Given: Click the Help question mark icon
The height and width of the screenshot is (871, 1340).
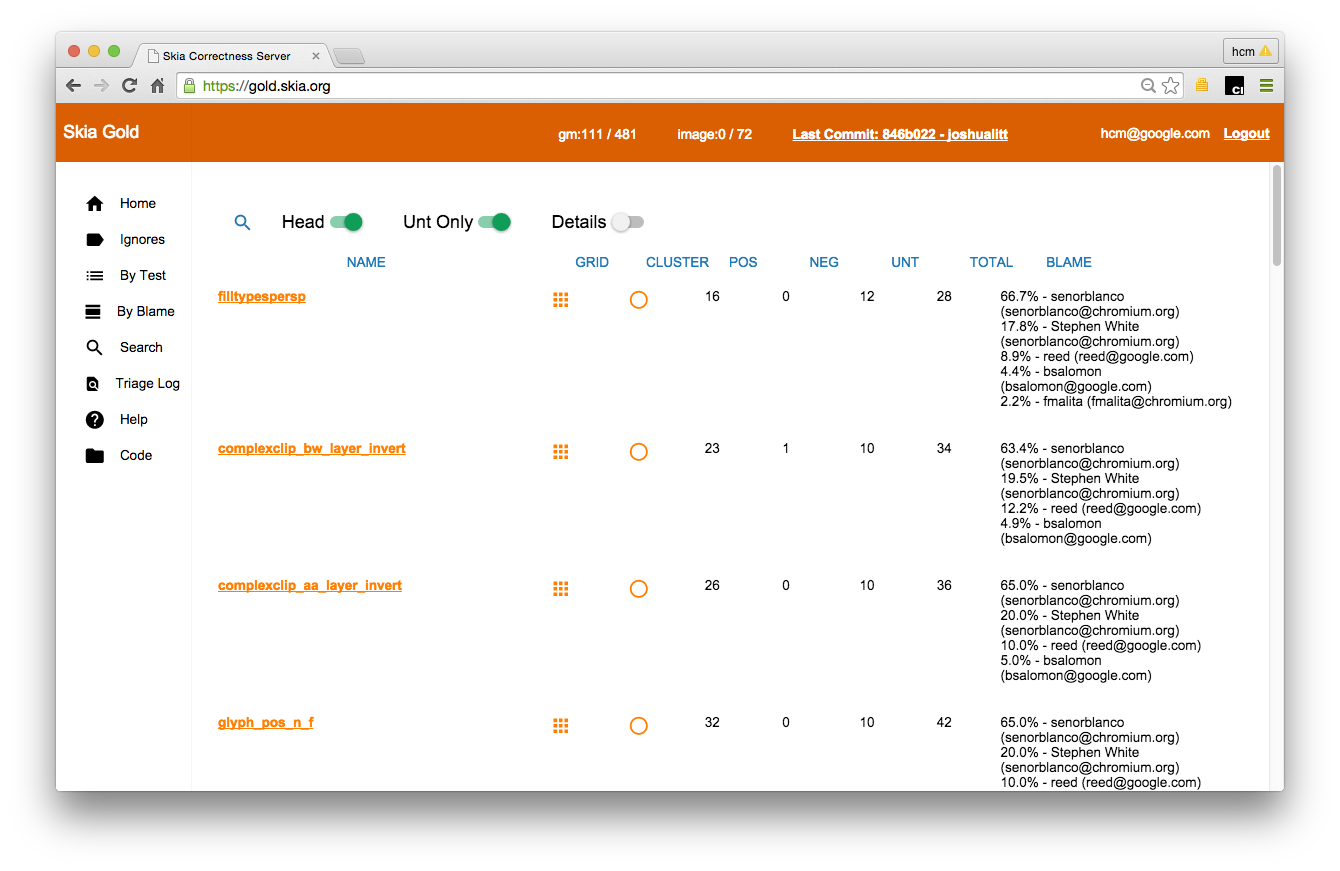Looking at the screenshot, I should (x=95, y=420).
